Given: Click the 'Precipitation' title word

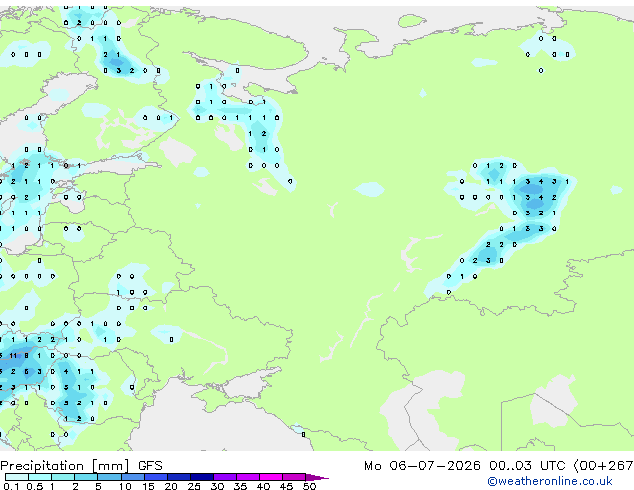Looking at the screenshot, I should coord(42,466).
